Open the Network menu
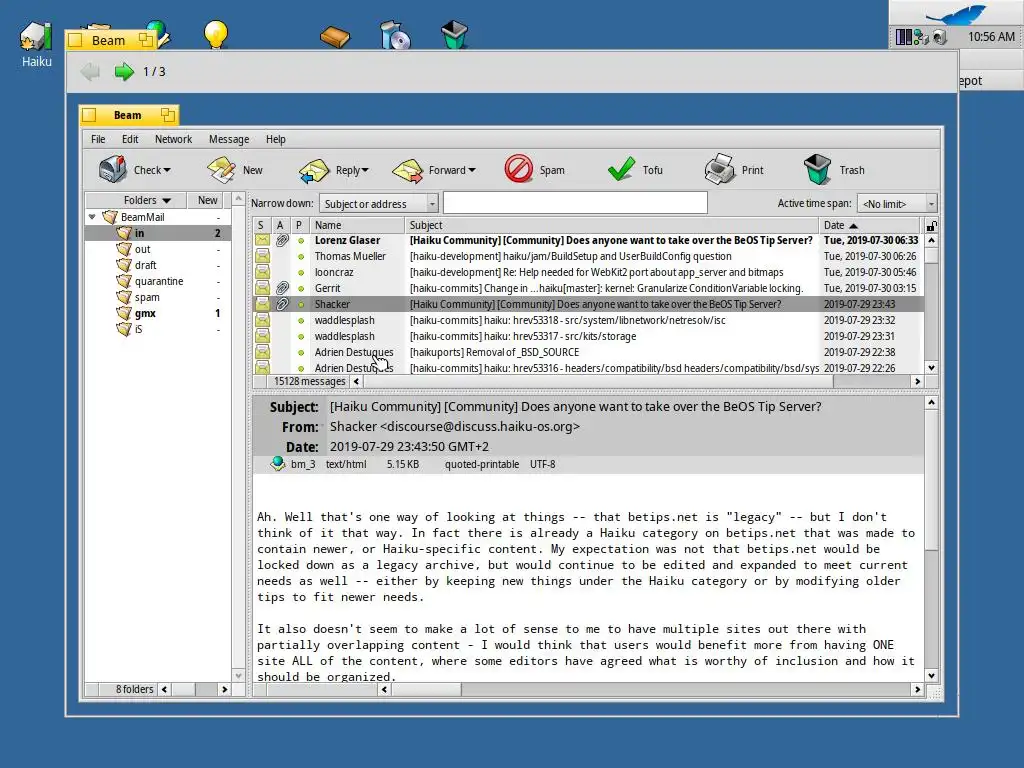 (173, 139)
